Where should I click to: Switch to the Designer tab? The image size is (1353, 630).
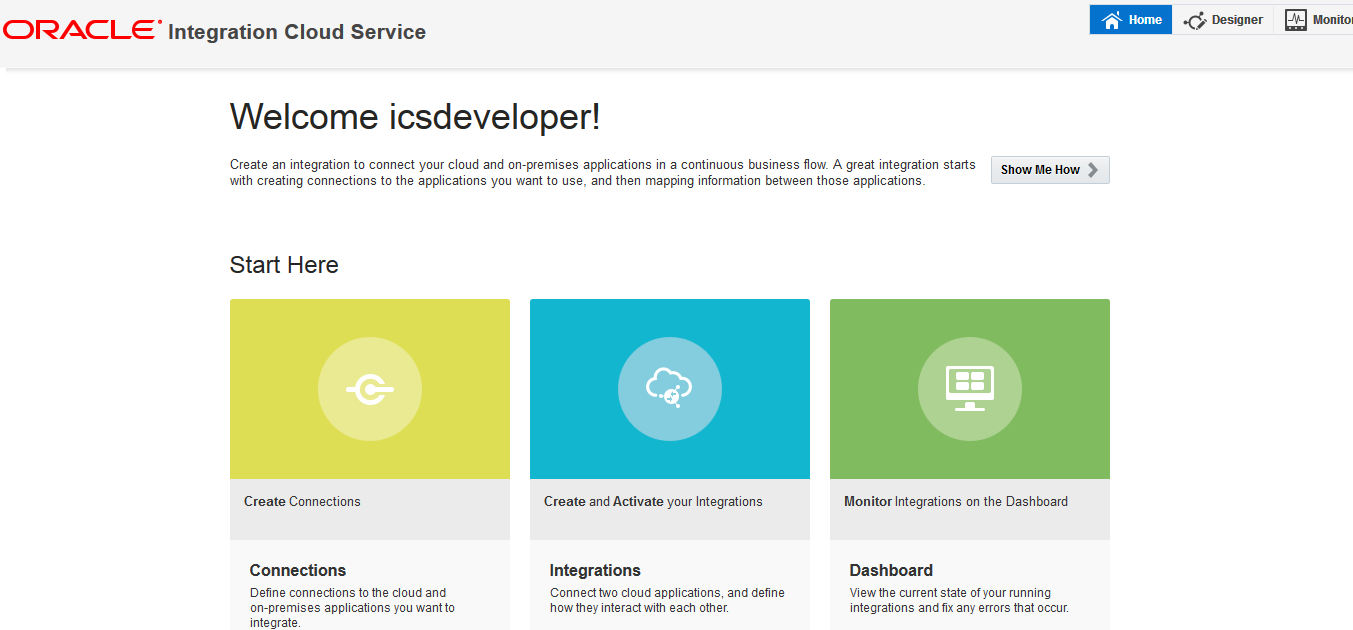point(1222,20)
